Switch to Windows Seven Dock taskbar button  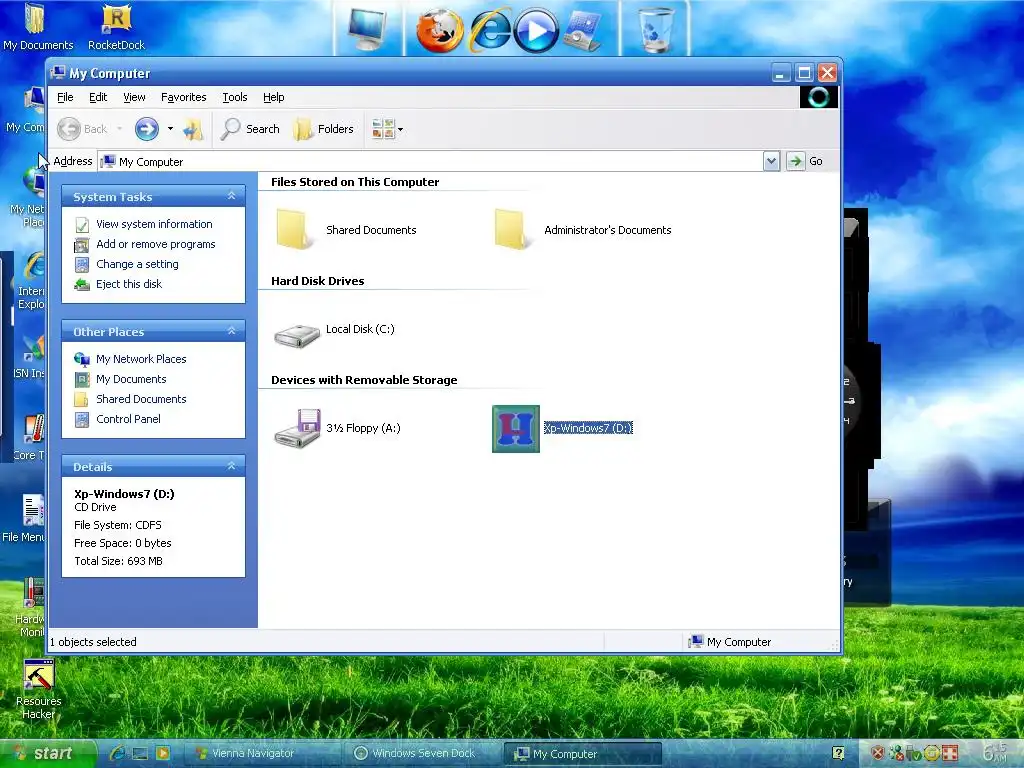pos(423,753)
